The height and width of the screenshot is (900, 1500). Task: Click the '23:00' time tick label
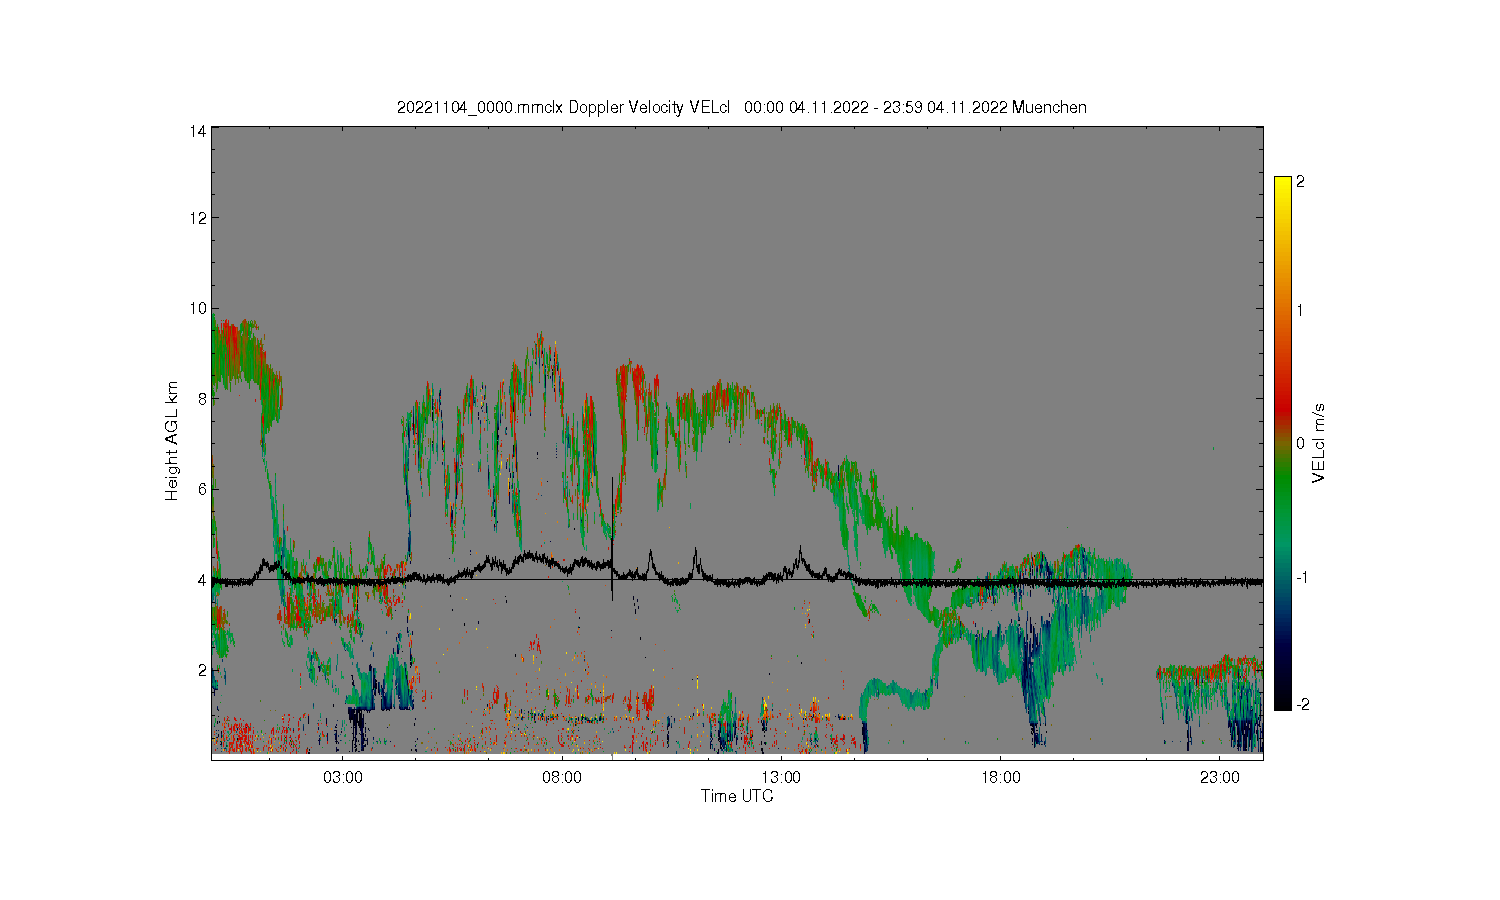click(x=1219, y=777)
